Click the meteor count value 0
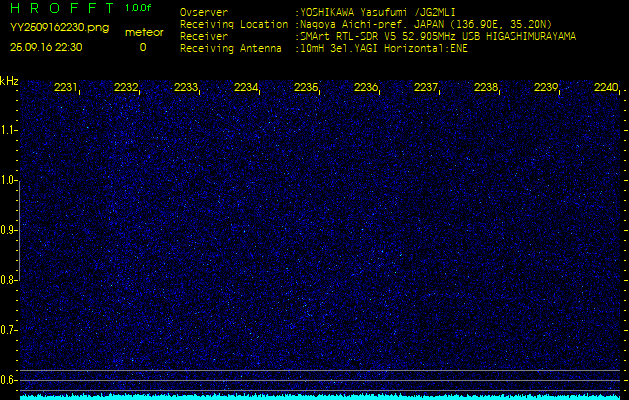Viewport: 629px width, 400px height. point(142,47)
